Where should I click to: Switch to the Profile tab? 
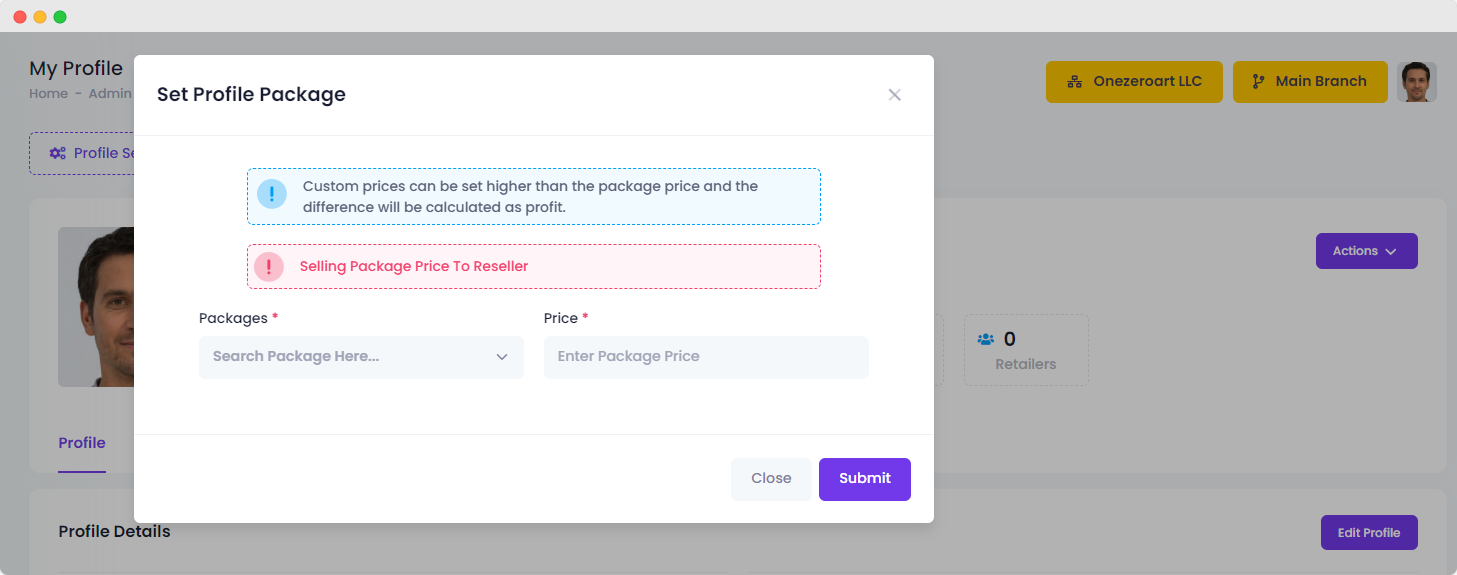pyautogui.click(x=82, y=443)
